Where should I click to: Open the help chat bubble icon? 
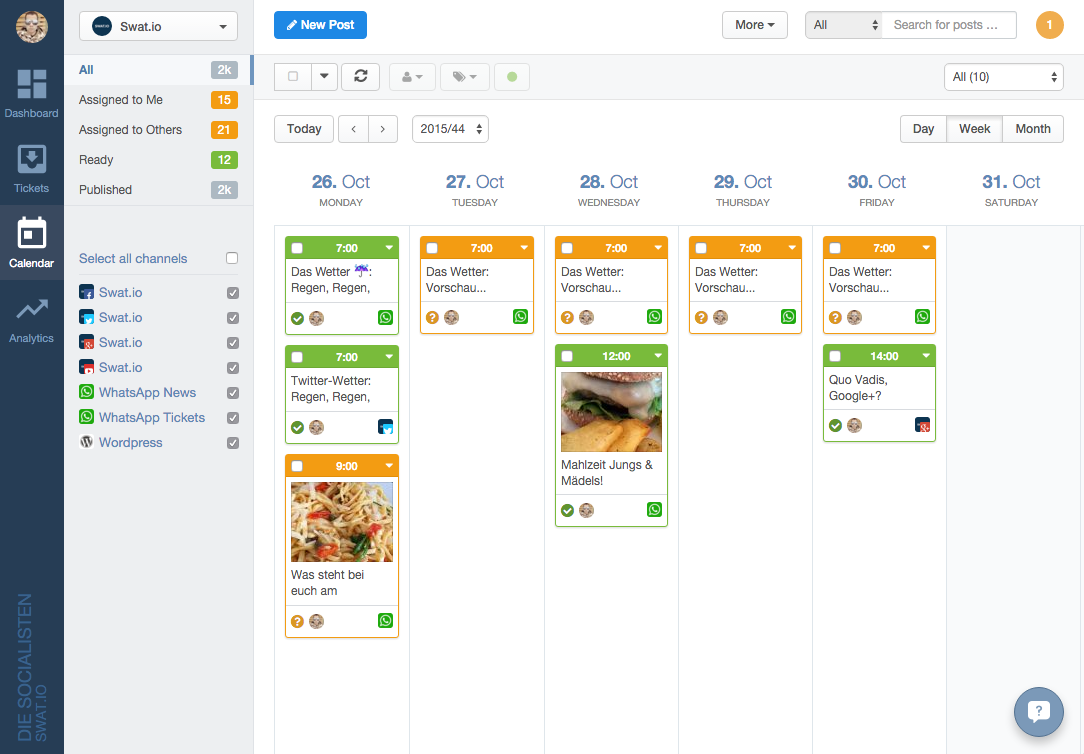coord(1038,711)
